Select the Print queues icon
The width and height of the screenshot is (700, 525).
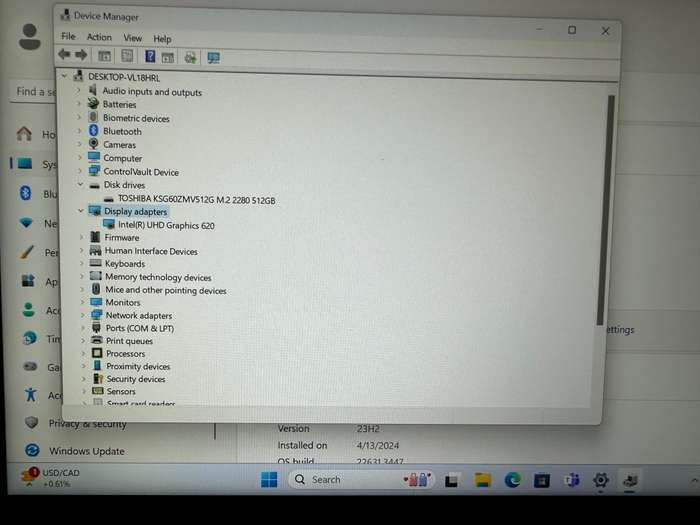pos(97,340)
